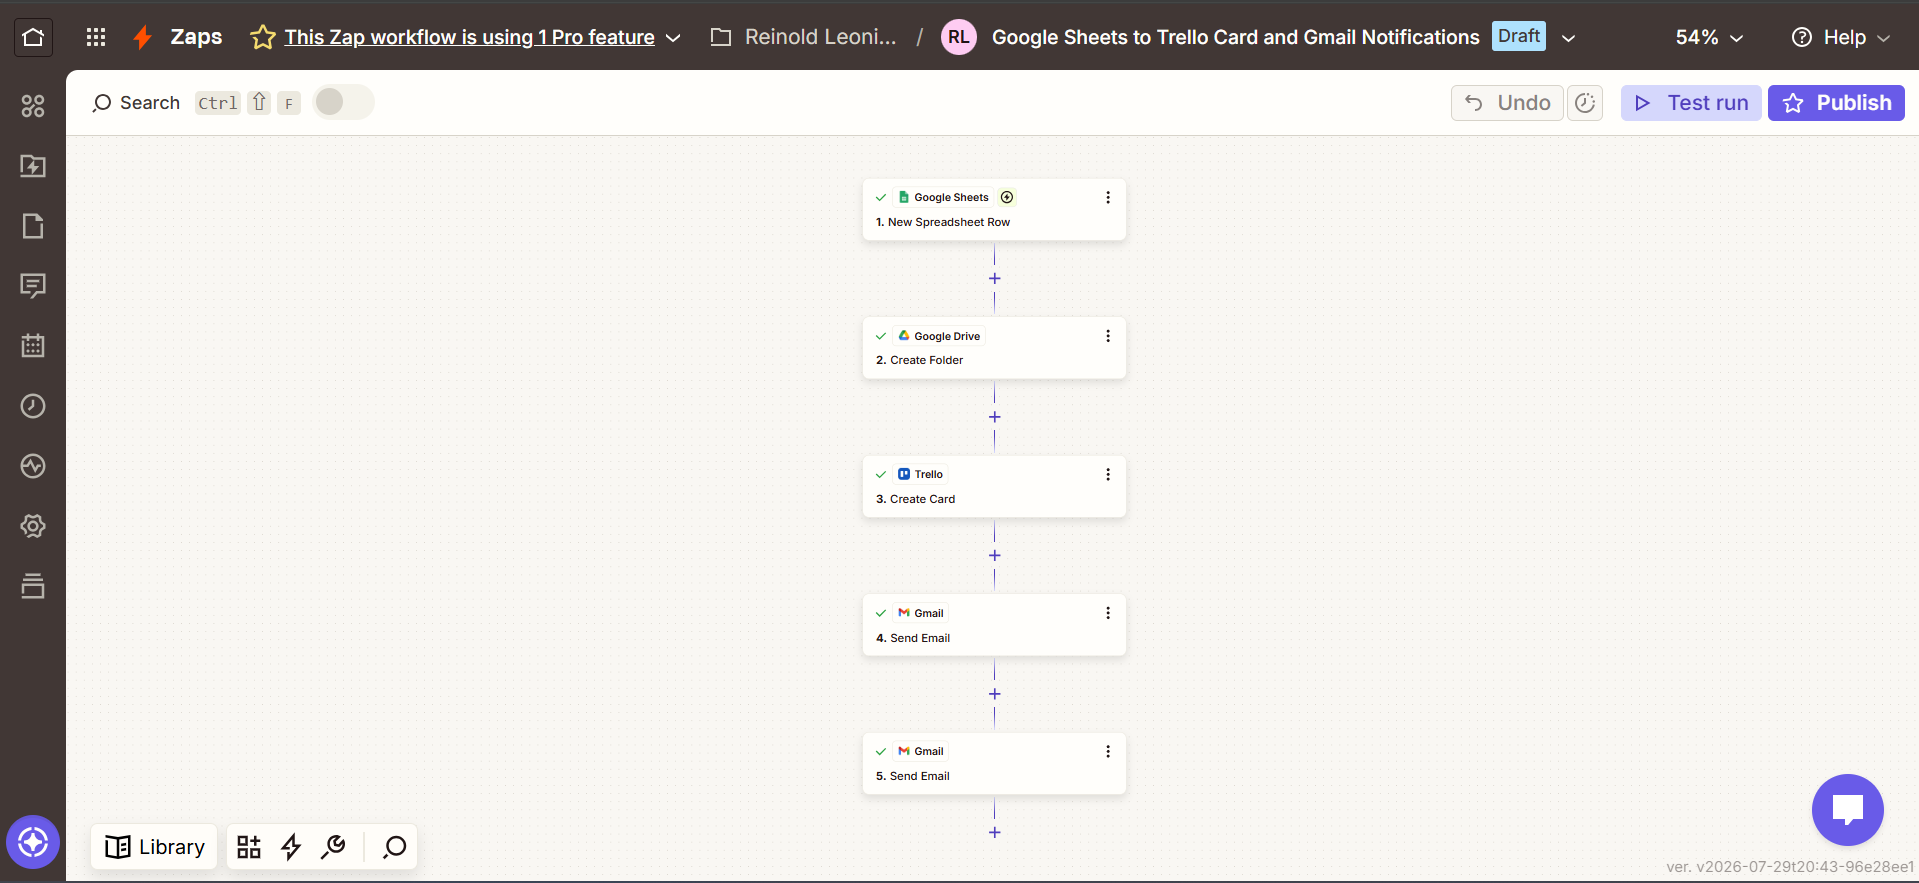Open the step 4 Gmail three-dot menu
Screen dimensions: 1919x883
(1108, 613)
